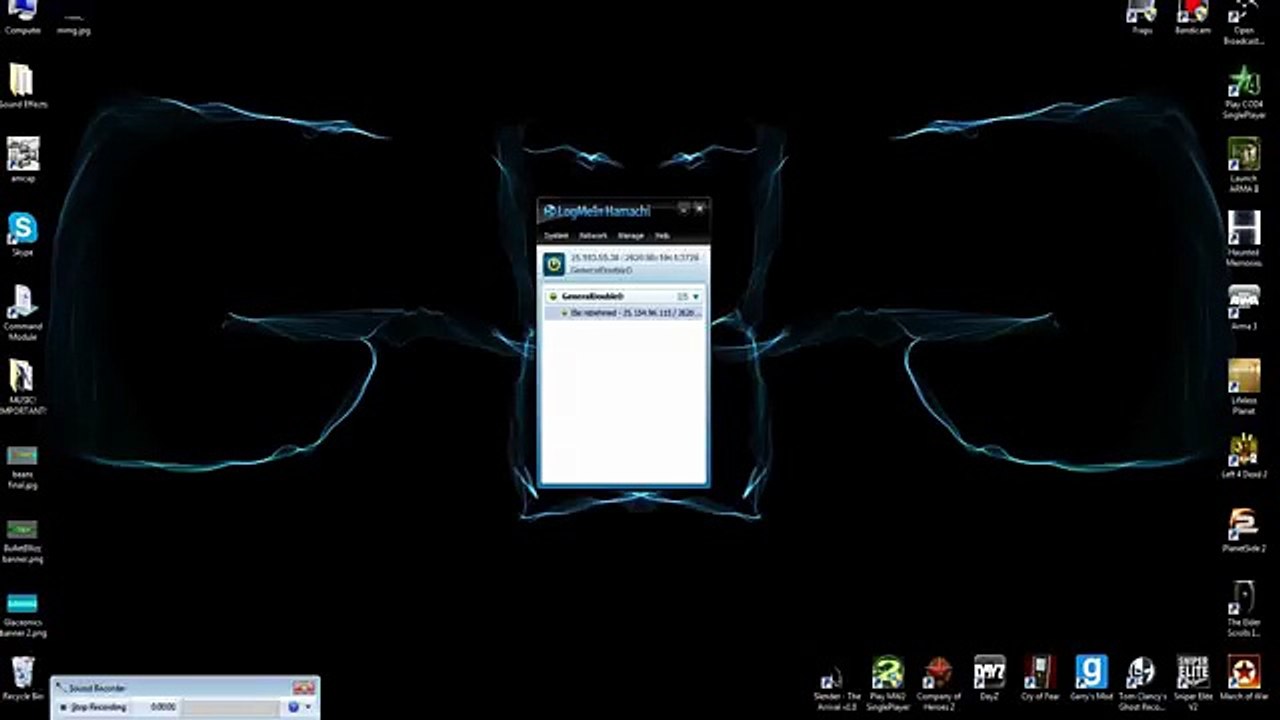Viewport: 1280px width, 720px height.
Task: Open the Help menu in Hamachi
Action: (x=662, y=236)
